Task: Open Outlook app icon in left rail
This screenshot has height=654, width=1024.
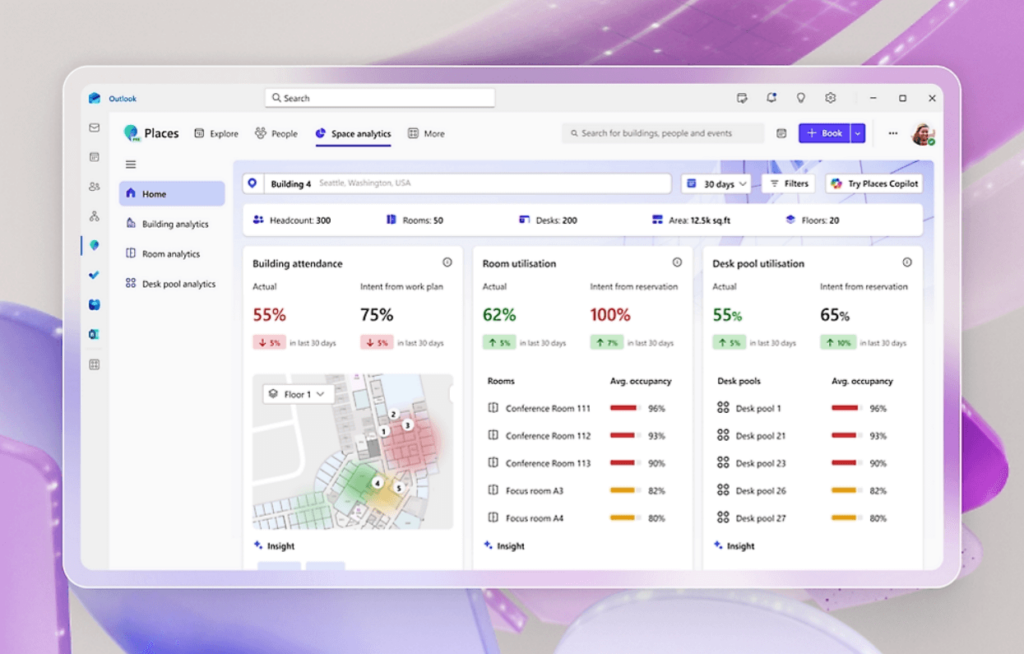Action: point(95,335)
